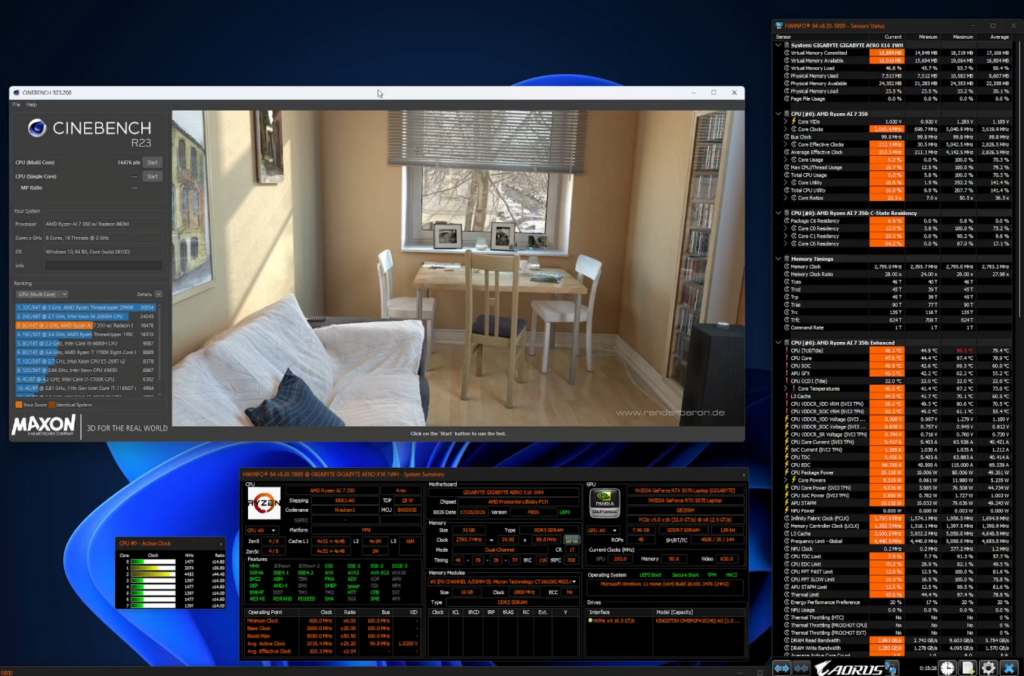Open the Memory Modules DIMM selector dropdown
This screenshot has height=676, width=1024.
(503, 581)
